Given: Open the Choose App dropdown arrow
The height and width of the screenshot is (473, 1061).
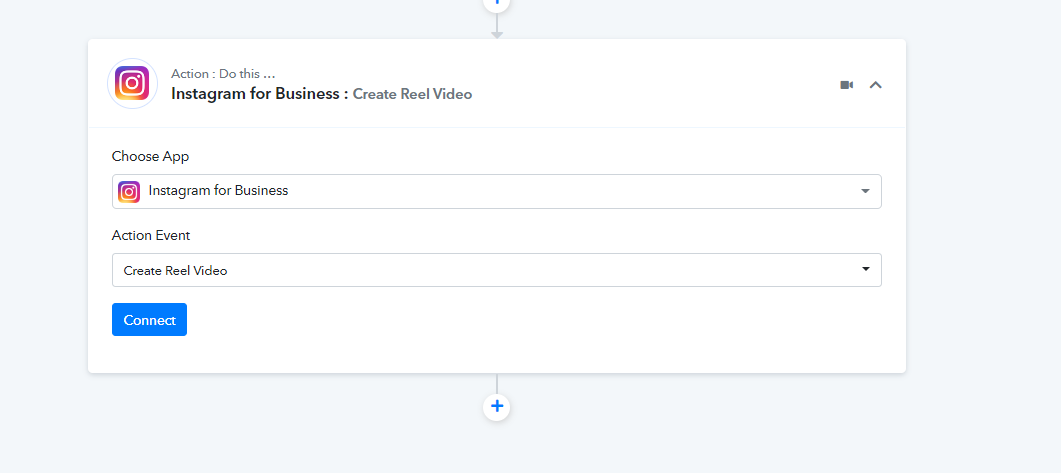Looking at the screenshot, I should pyautogui.click(x=865, y=192).
